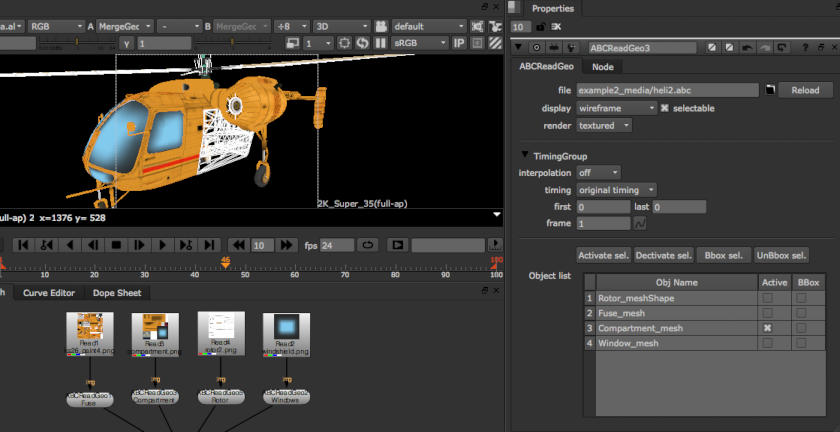Open the display wireframe dropdown
Screen dimensions: 840x432
pos(617,108)
